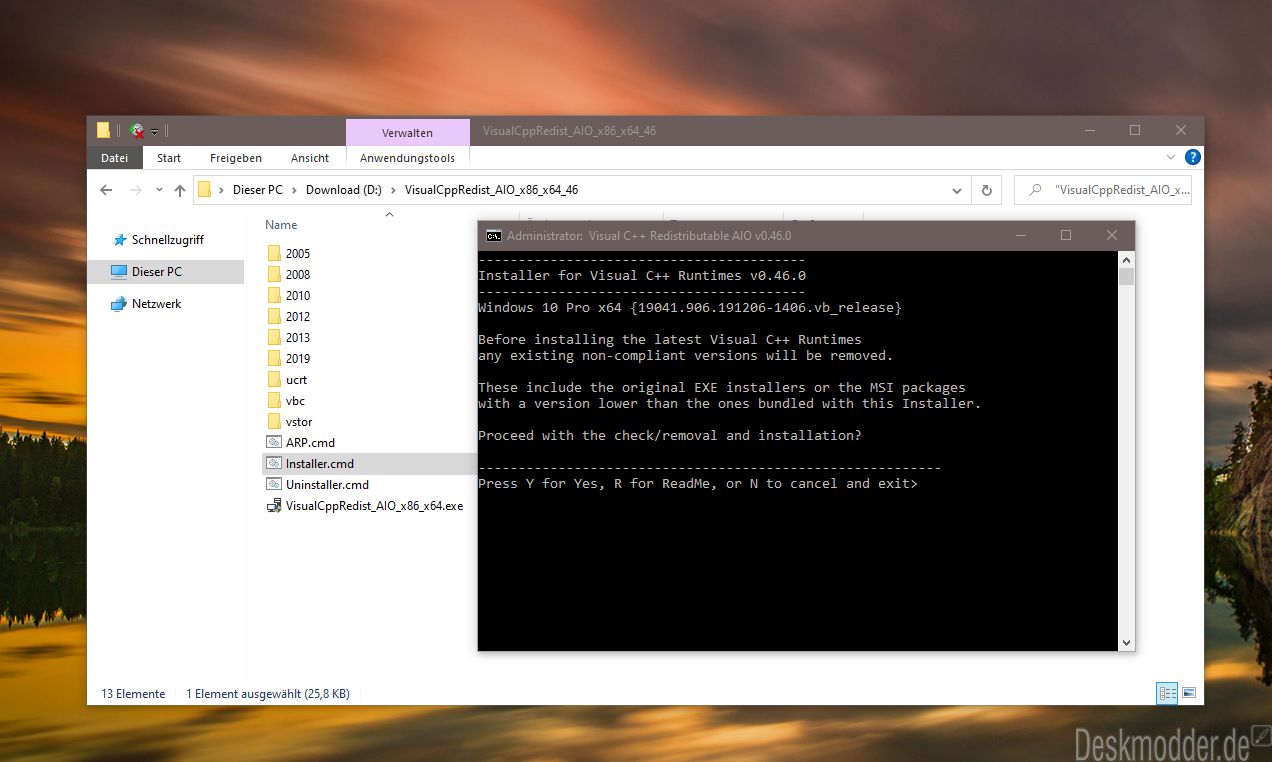Click the Explorer forward arrow
The width and height of the screenshot is (1272, 762).
[135, 190]
